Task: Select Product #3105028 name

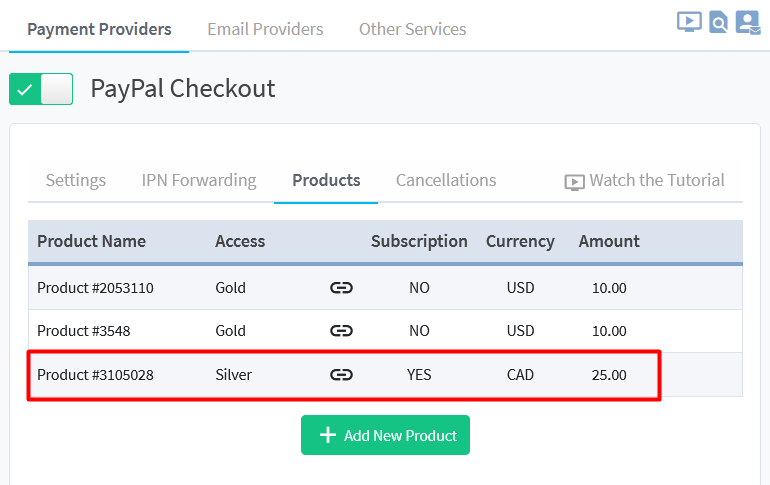Action: pyautogui.click(x=95, y=375)
